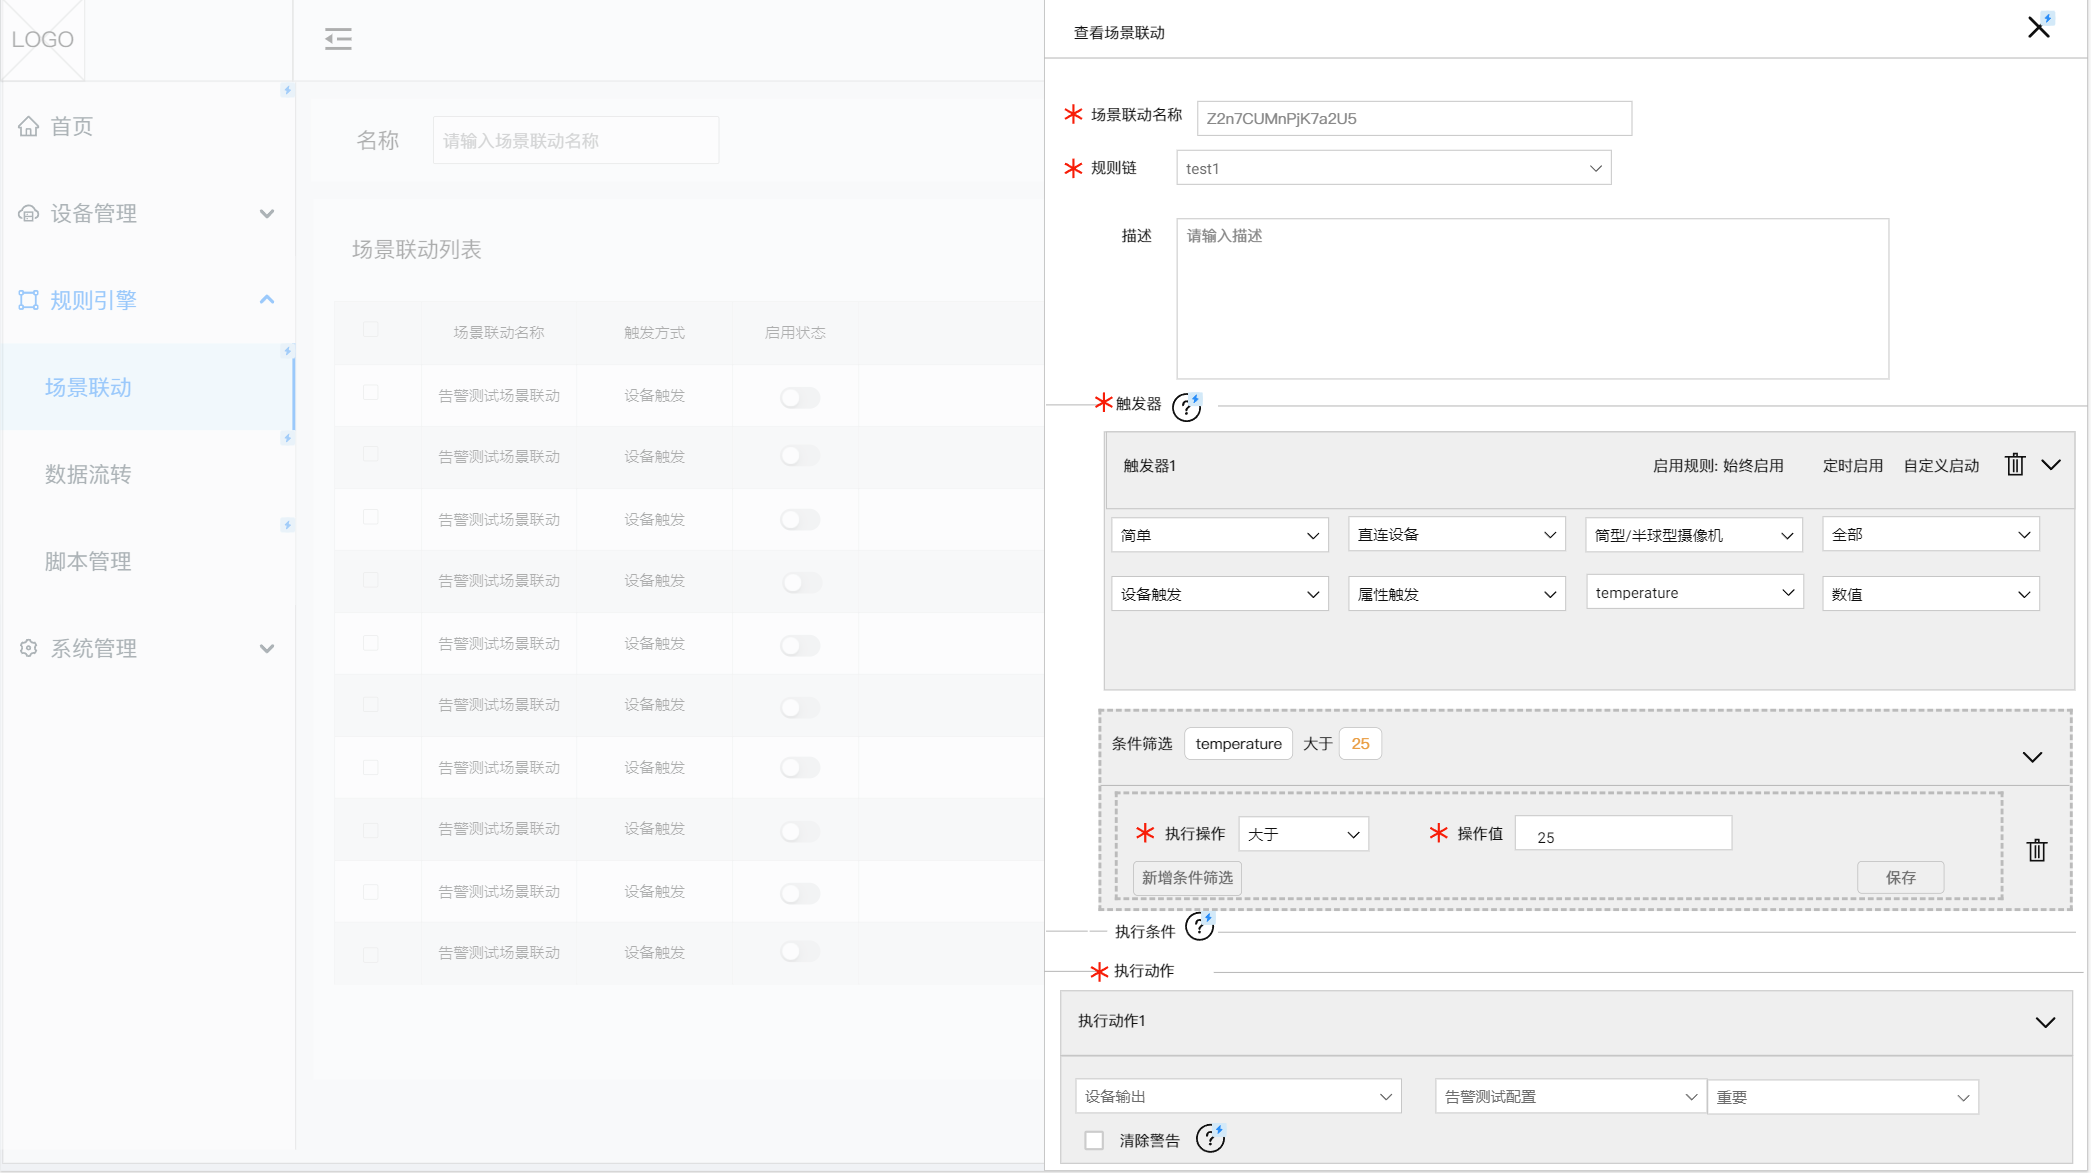Open the help tip next to 清除警告
The height and width of the screenshot is (1173, 2091).
click(1210, 1138)
